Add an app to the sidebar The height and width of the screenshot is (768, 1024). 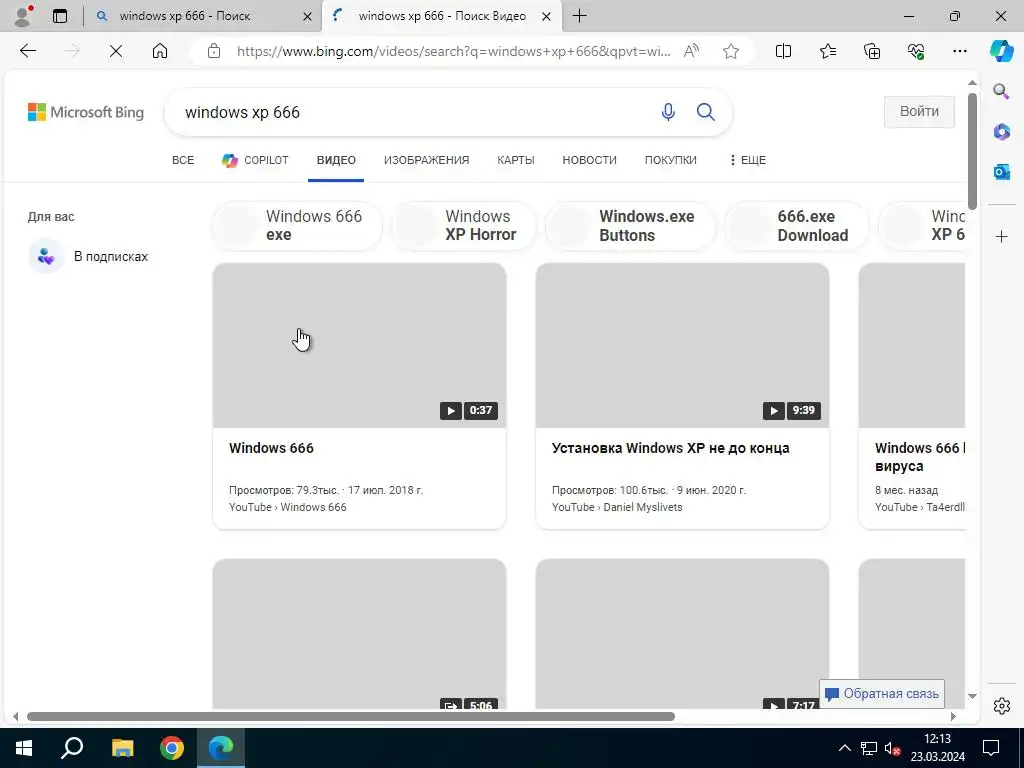1001,236
